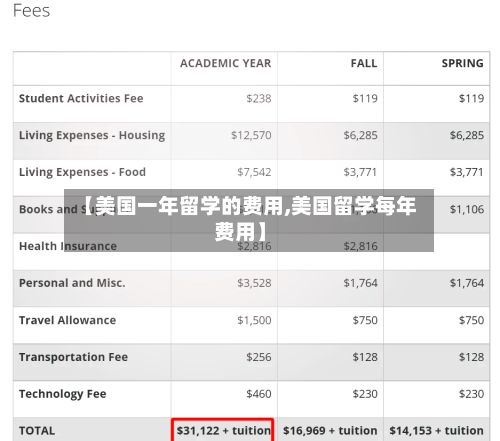Select the ACADEMIC YEAR column header

[226, 63]
